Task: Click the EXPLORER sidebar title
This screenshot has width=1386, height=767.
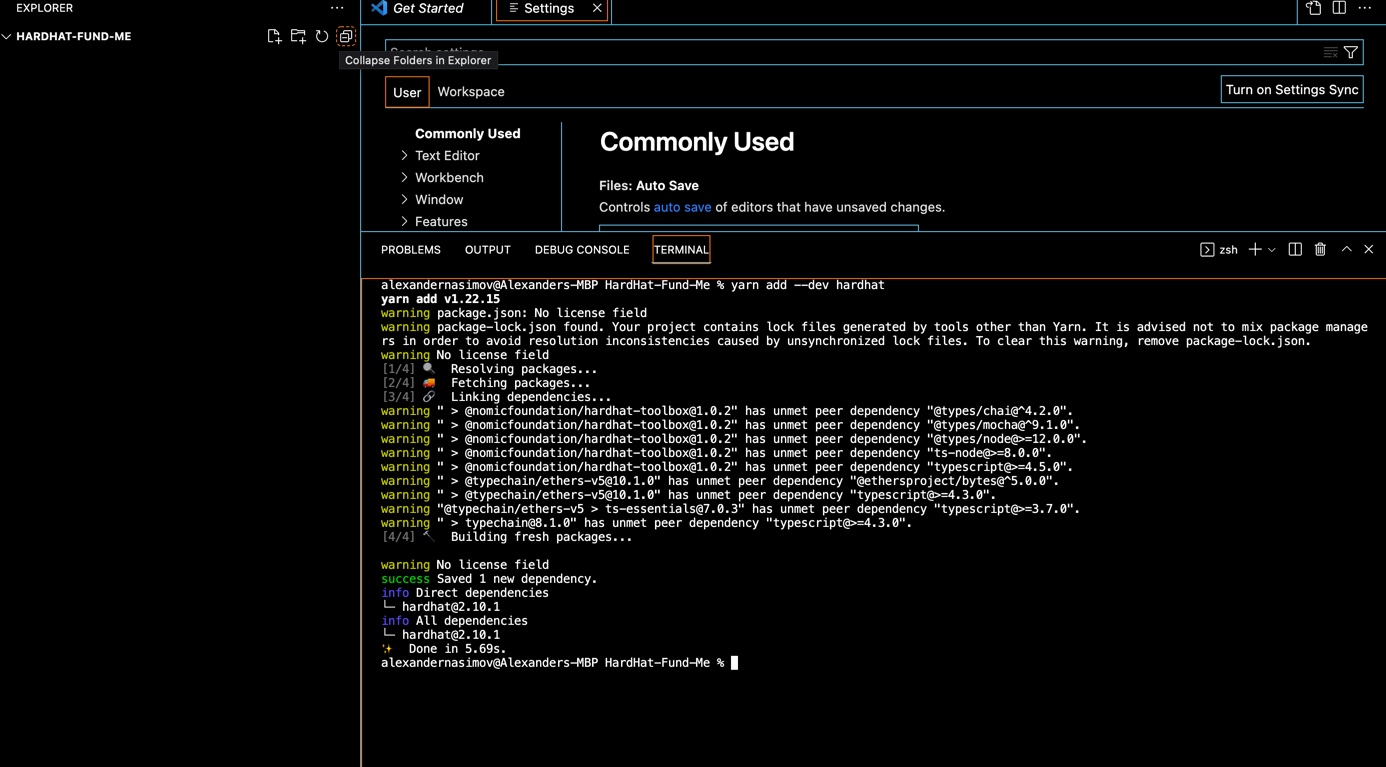Action: 44,8
